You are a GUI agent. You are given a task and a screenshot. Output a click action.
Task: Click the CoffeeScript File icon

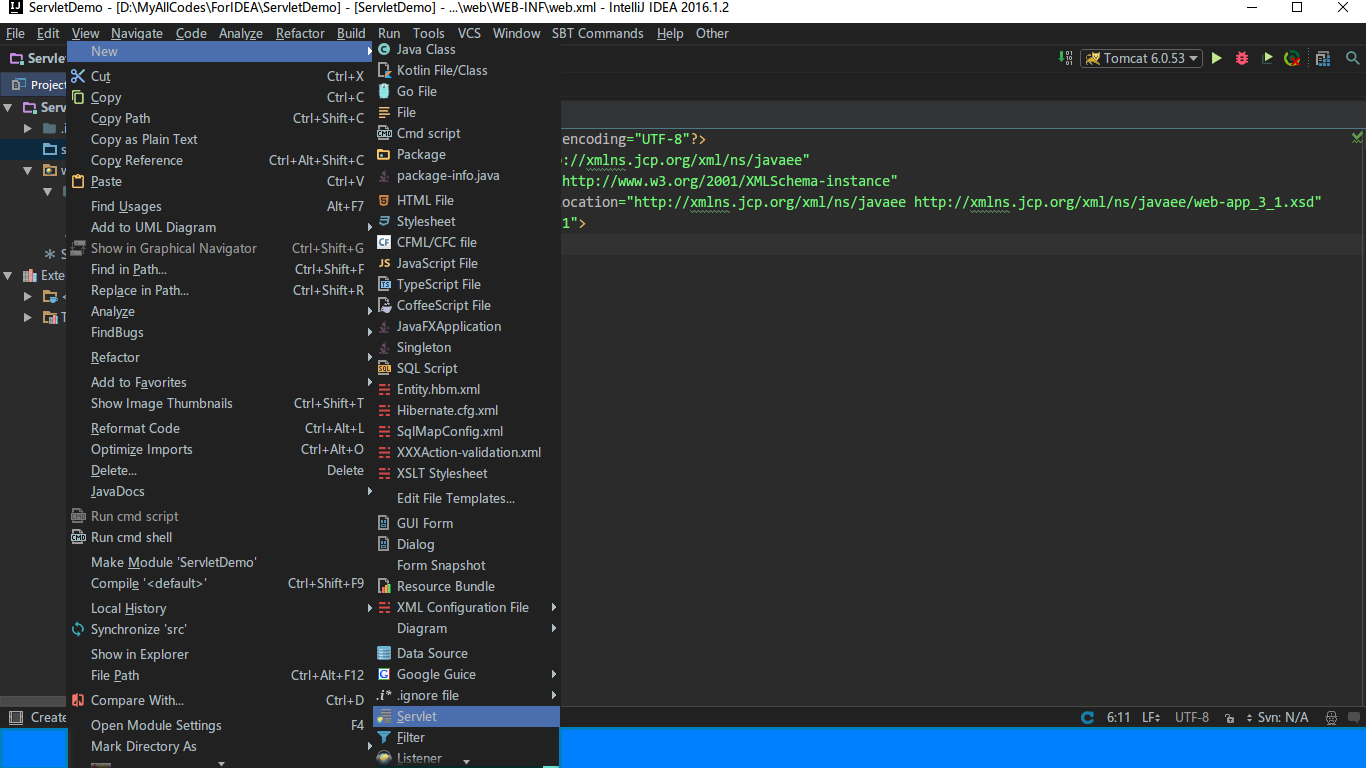(x=384, y=305)
